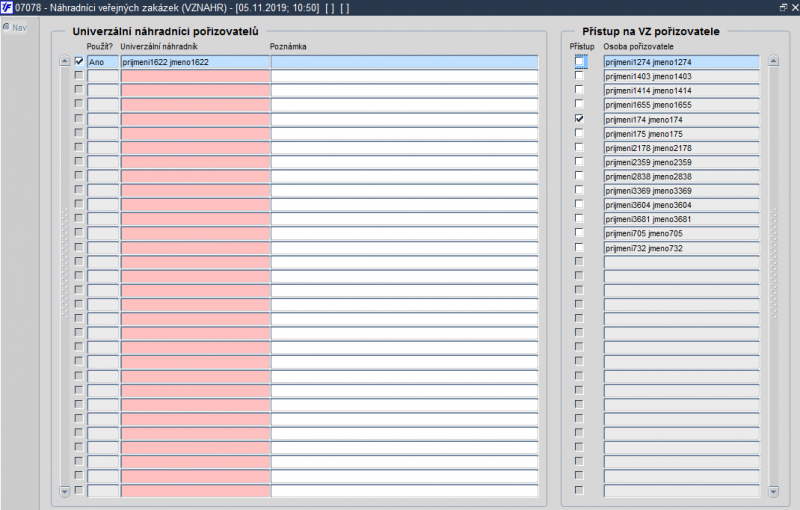Select person prijmeni1414 jmeno1414
Viewport: 800px width, 510px height.
point(681,91)
